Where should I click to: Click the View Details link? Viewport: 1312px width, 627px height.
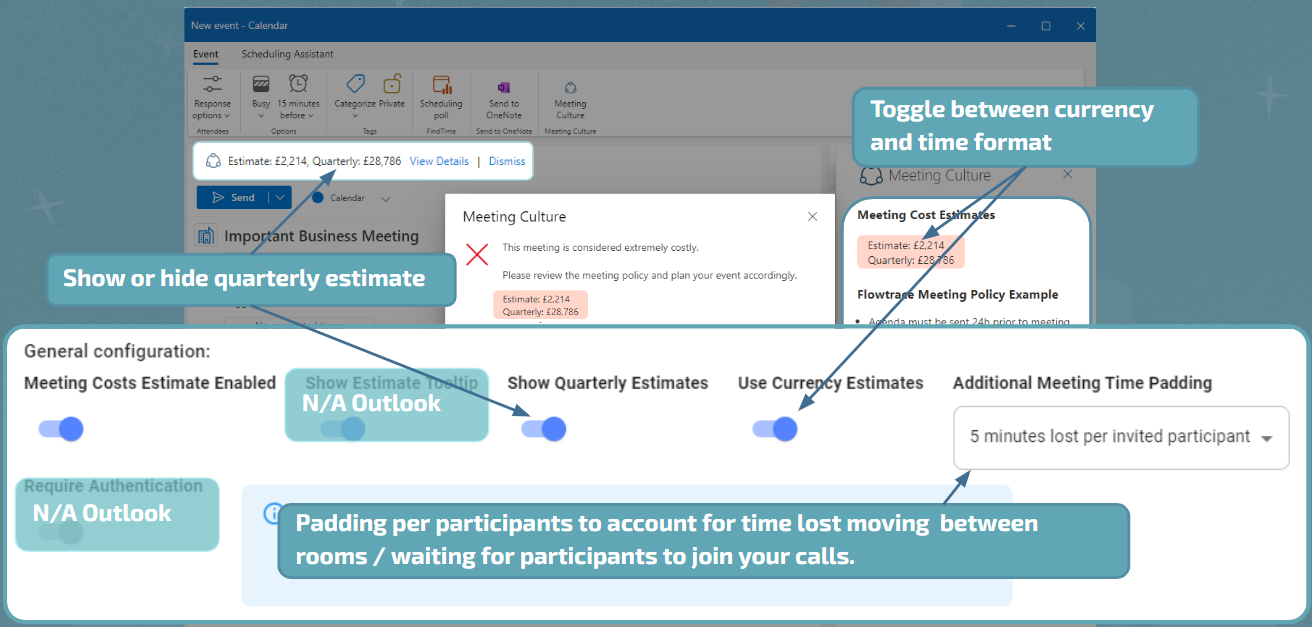(x=439, y=160)
